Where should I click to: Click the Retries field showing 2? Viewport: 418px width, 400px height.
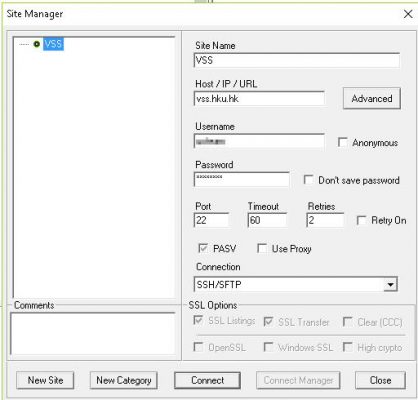point(325,220)
